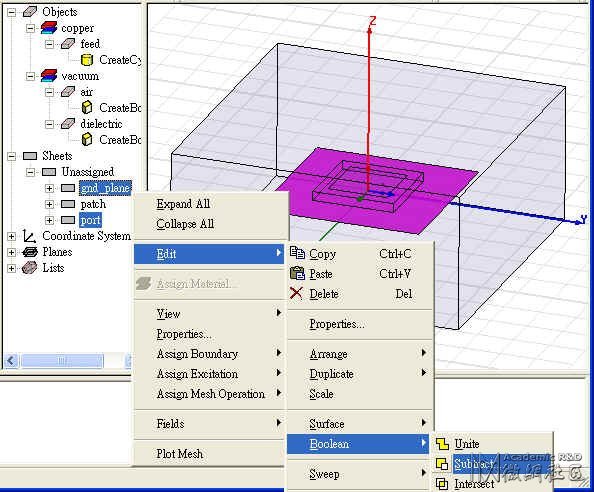Click the red Delete X icon

point(296,293)
